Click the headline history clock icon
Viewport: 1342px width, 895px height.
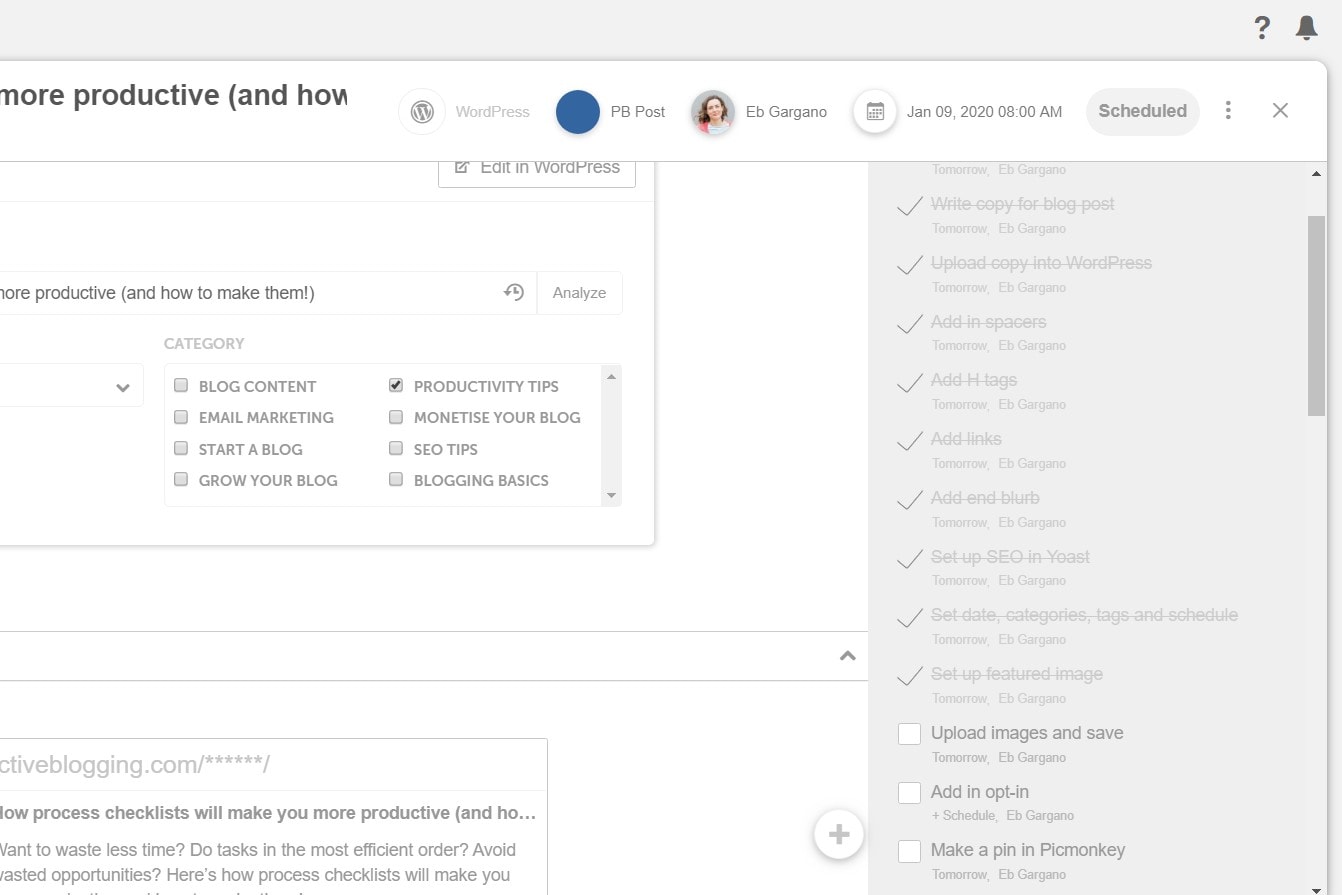[x=514, y=292]
